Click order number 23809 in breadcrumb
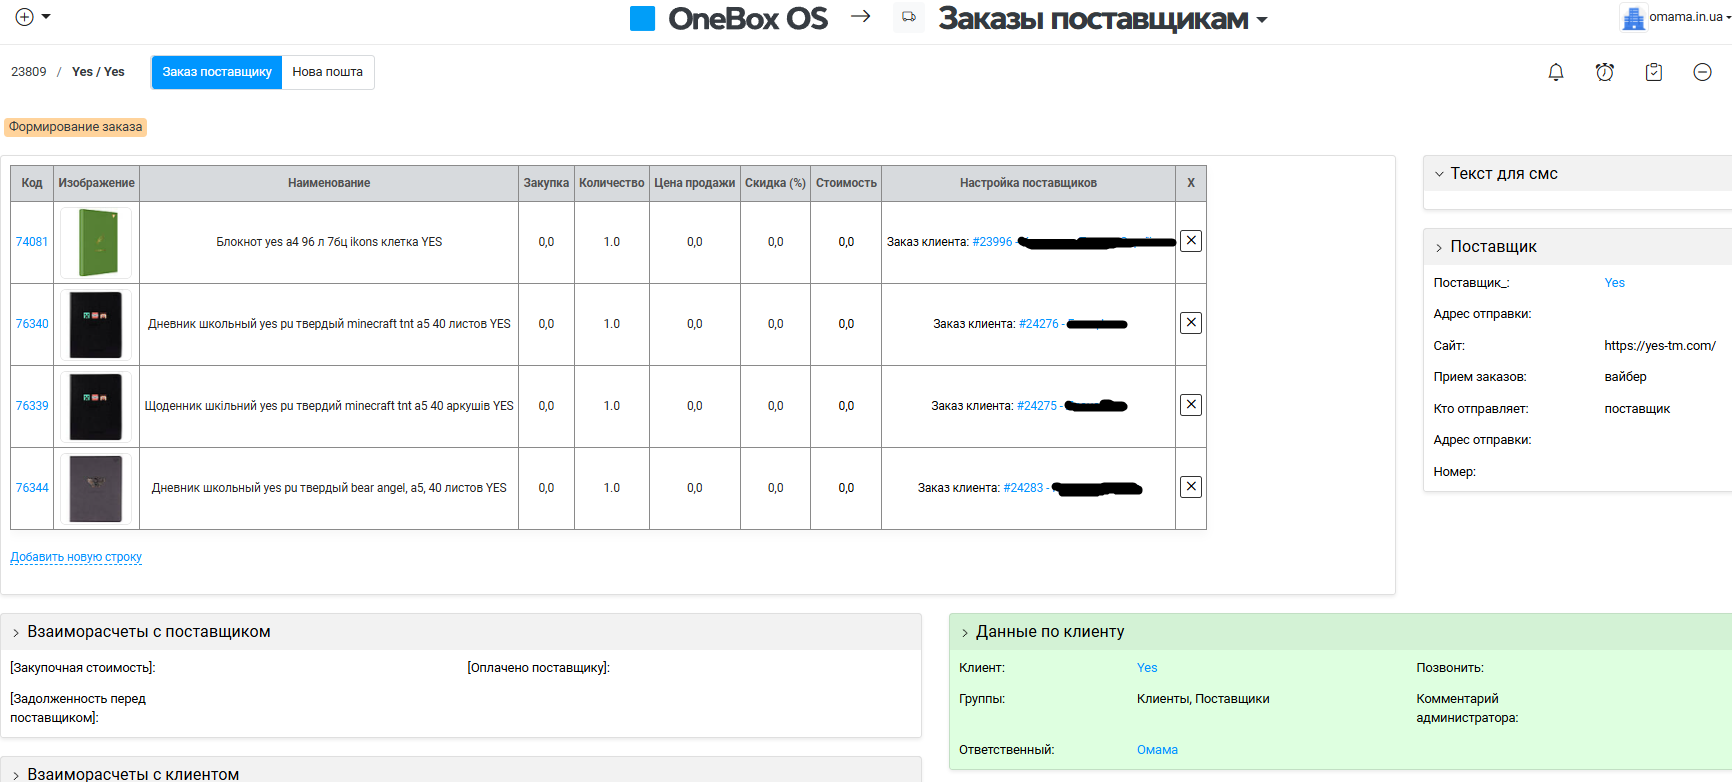 coord(29,72)
